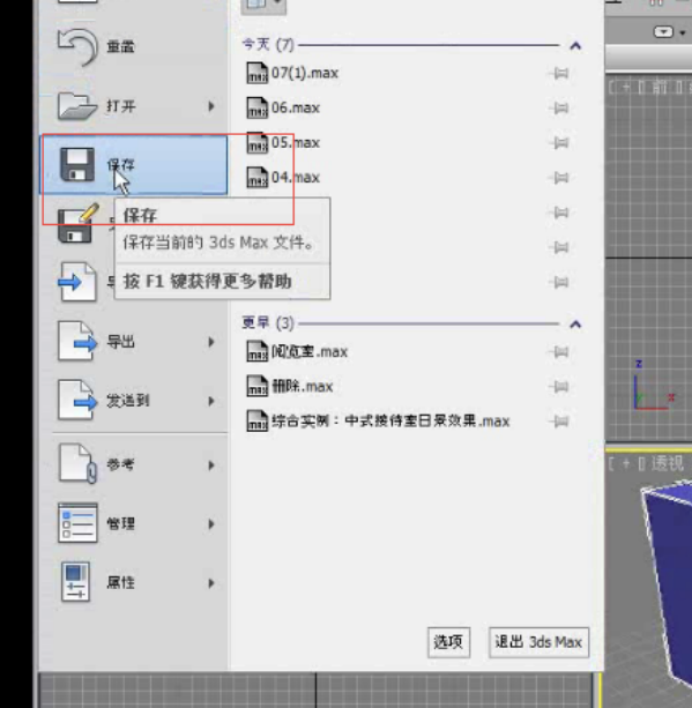The height and width of the screenshot is (708, 692).
Task: Click the [+] label in the perspective viewport
Action: (626, 464)
